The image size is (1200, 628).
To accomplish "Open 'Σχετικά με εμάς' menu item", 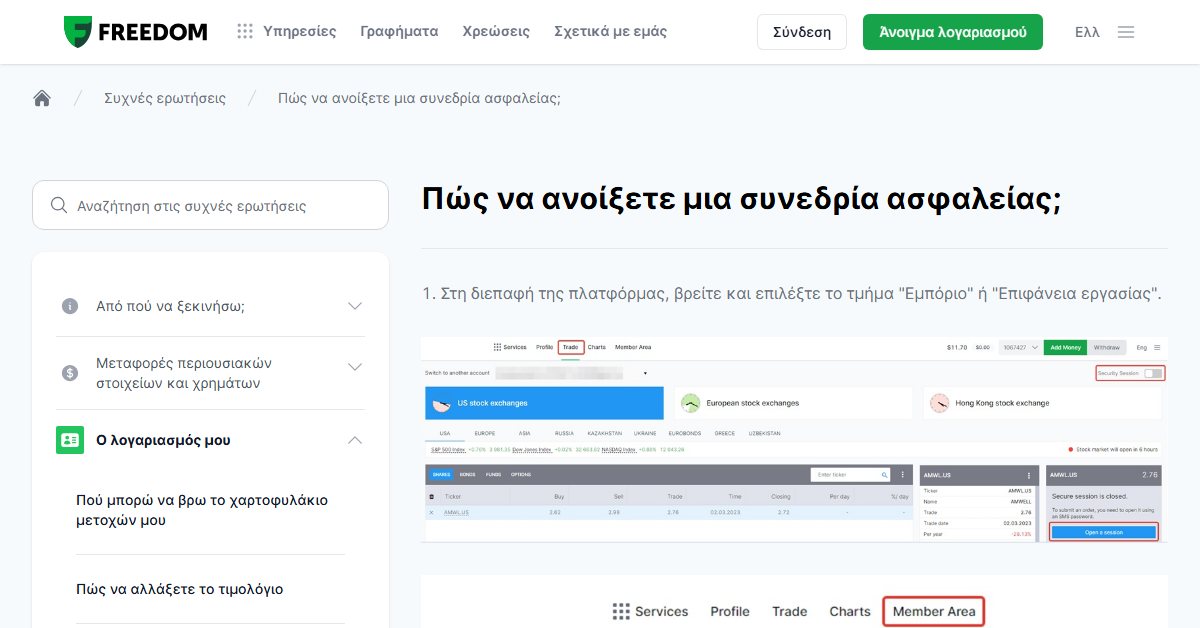I will (610, 32).
